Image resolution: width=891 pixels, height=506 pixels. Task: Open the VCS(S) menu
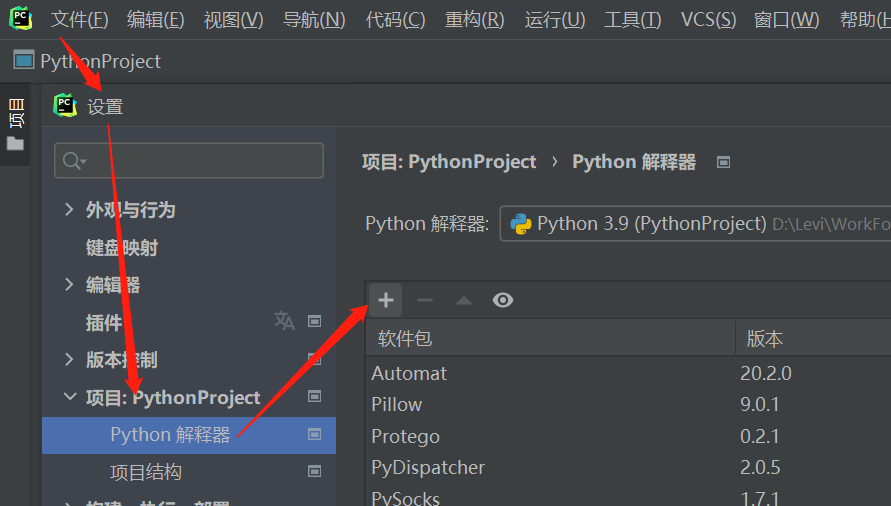point(709,20)
